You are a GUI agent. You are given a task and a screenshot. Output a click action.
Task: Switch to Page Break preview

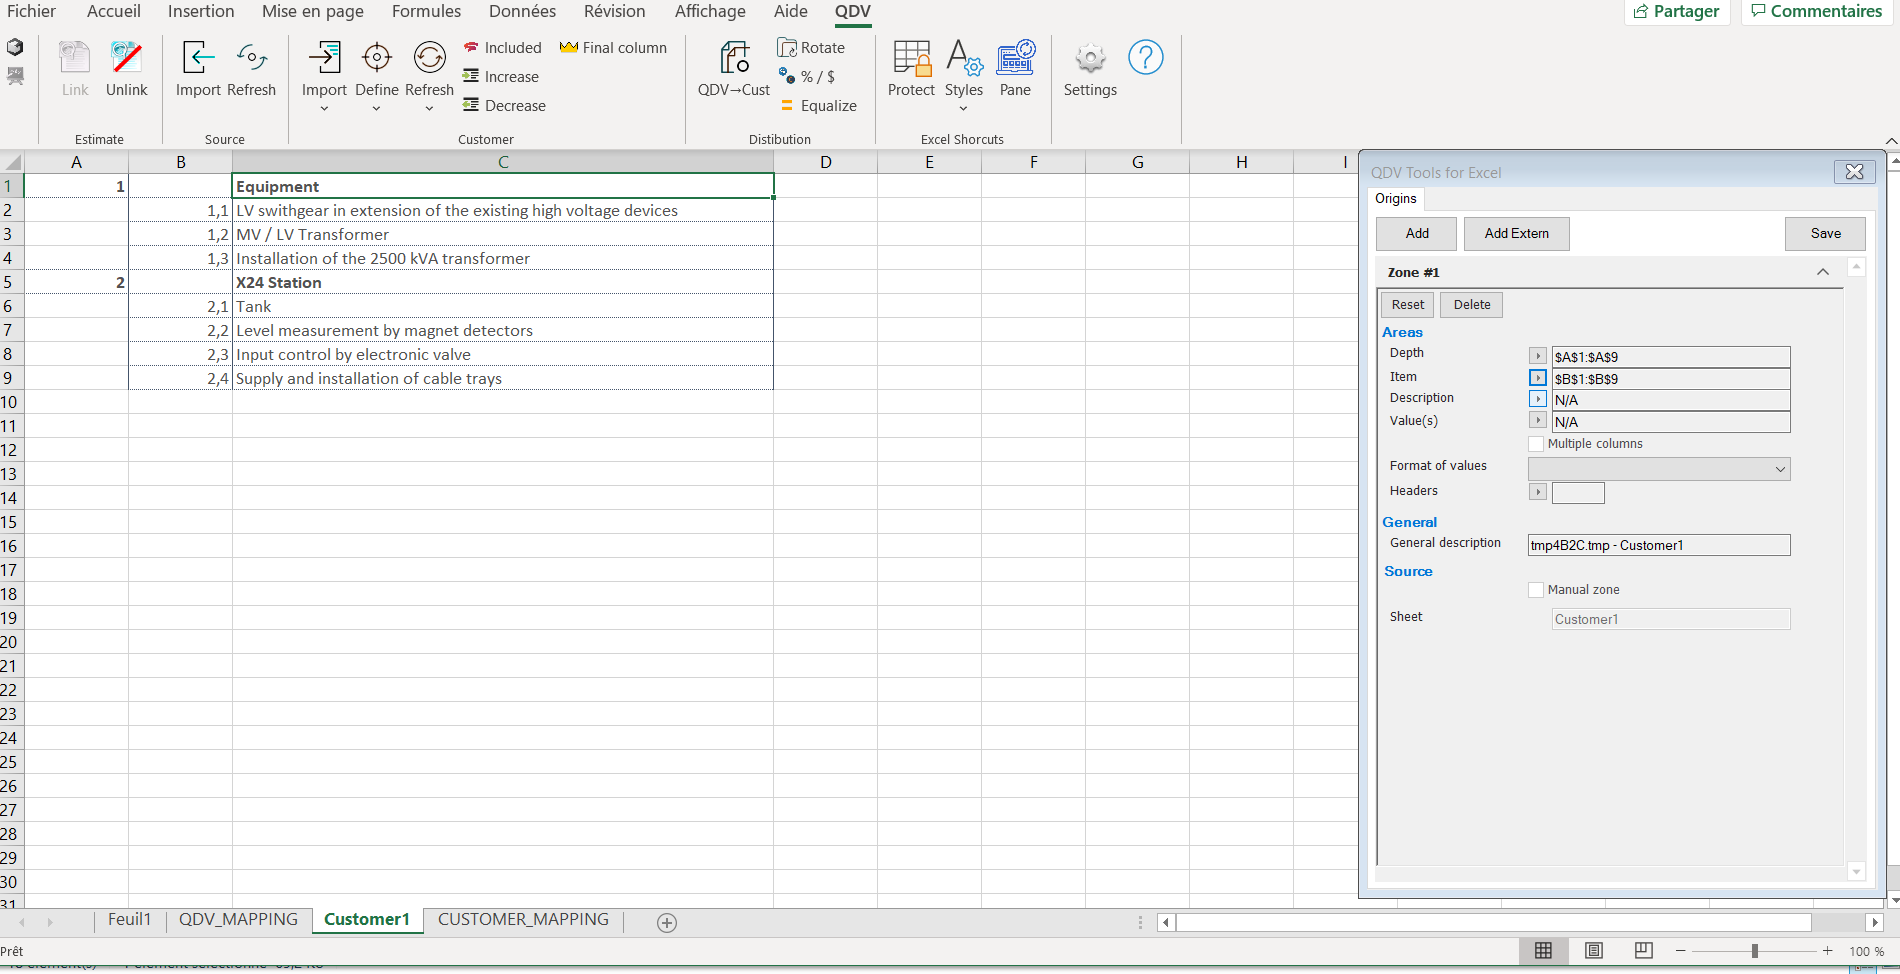pos(1644,950)
